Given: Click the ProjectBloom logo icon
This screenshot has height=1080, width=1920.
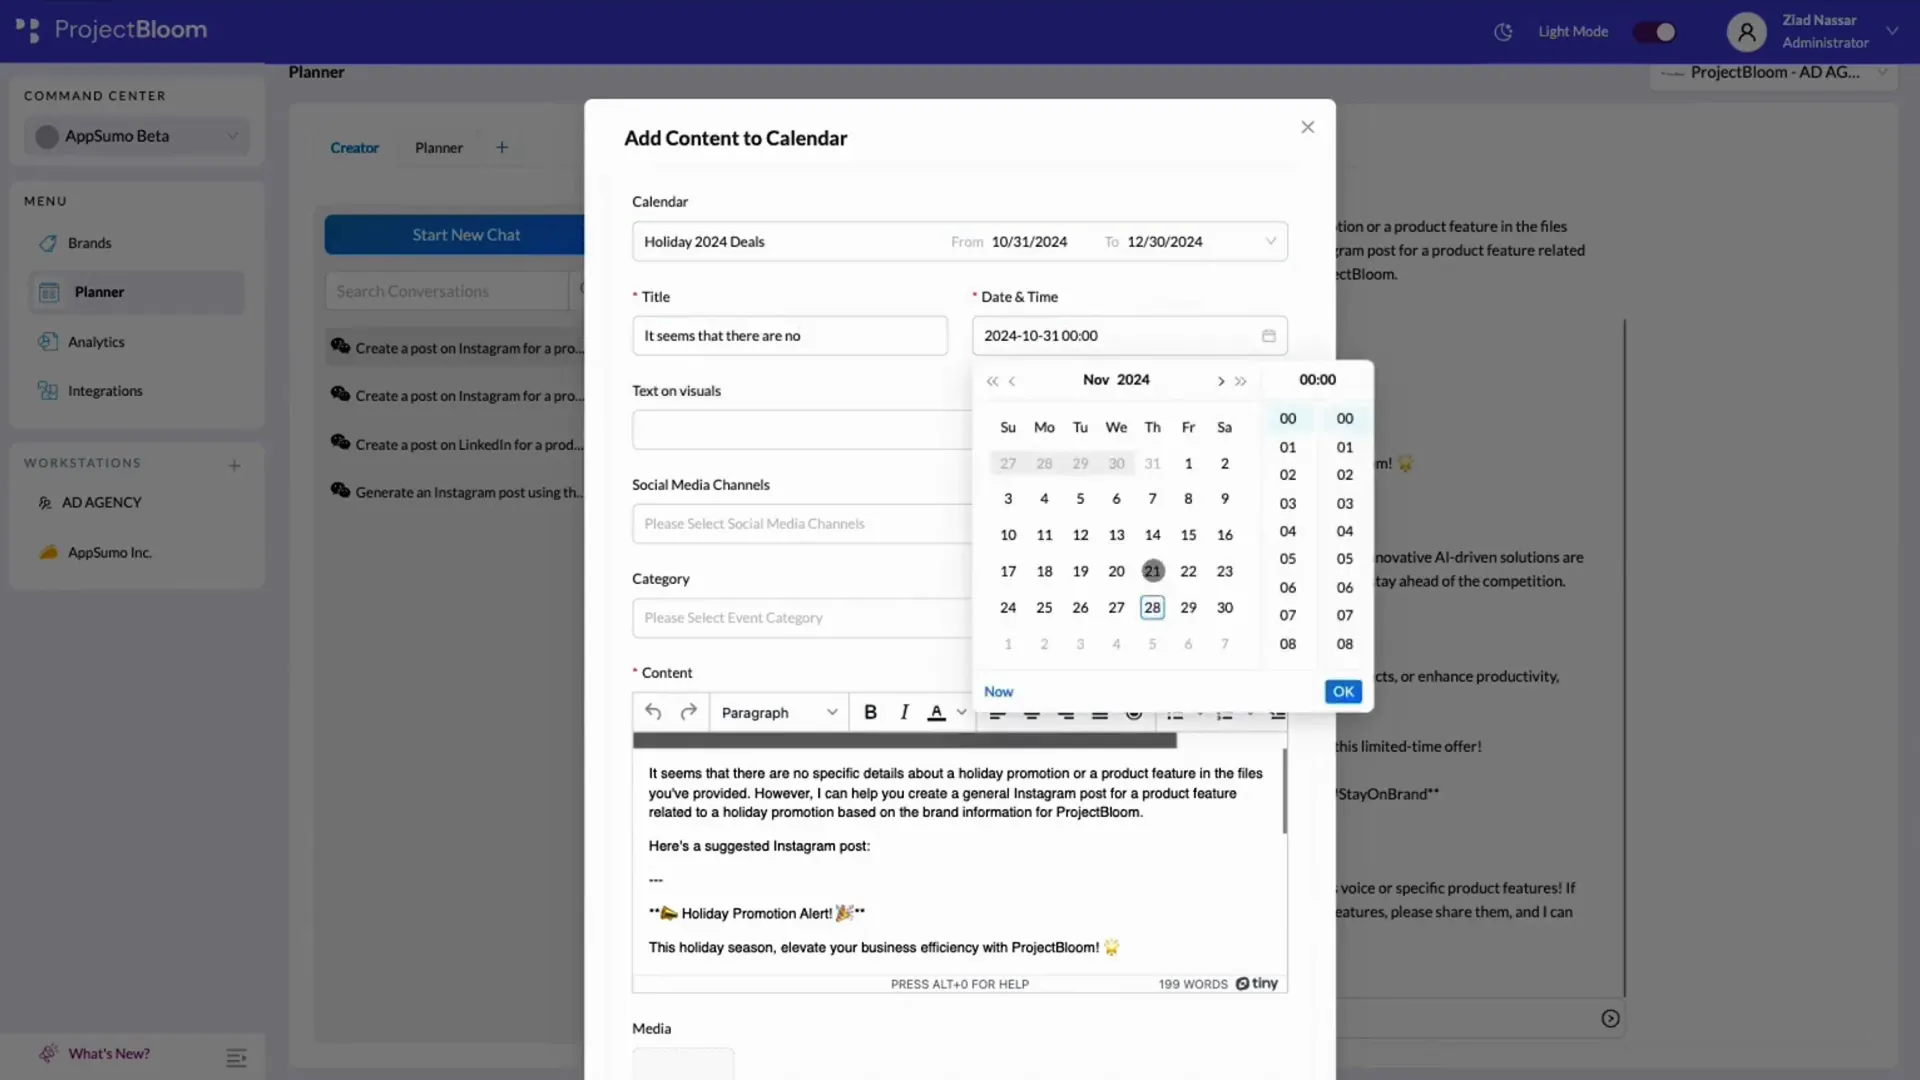Looking at the screenshot, I should 28,30.
